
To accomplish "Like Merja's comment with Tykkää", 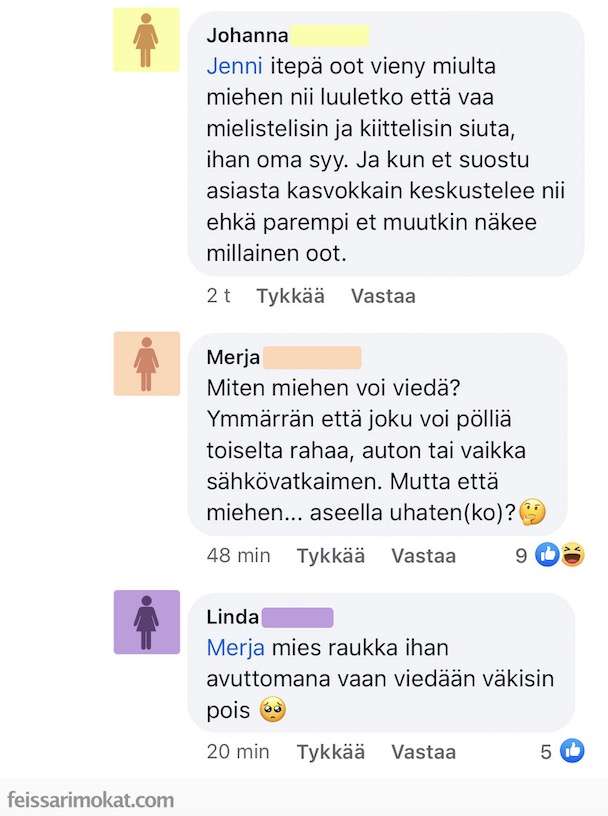I will tap(330, 556).
